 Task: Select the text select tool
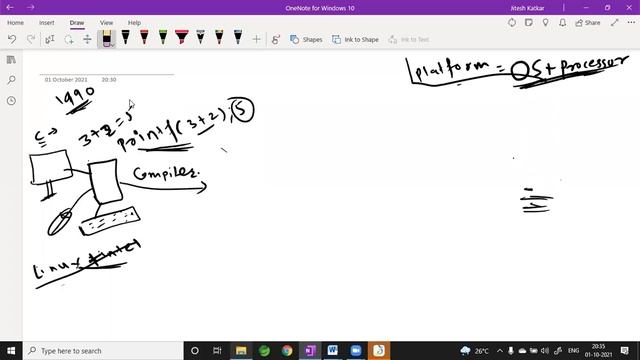(50, 40)
